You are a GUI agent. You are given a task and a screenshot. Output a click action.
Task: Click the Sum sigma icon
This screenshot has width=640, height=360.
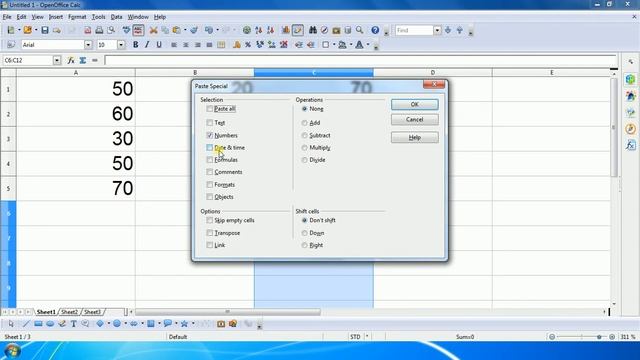[83, 60]
